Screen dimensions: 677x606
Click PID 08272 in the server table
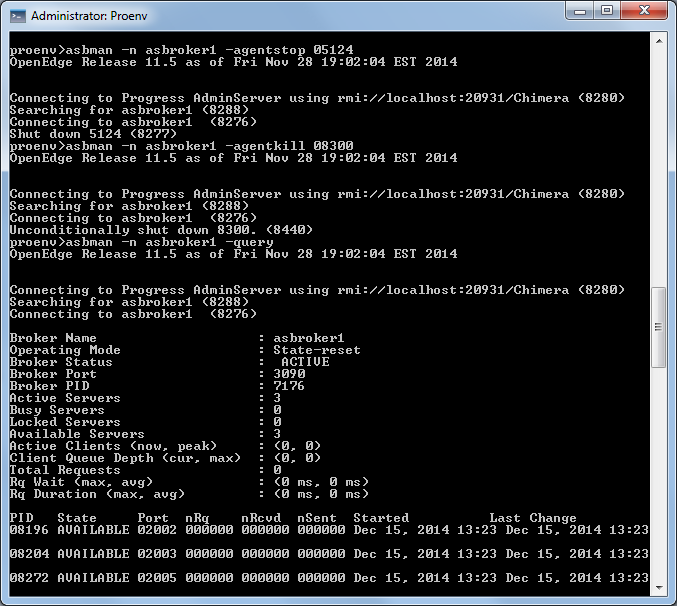(29, 578)
